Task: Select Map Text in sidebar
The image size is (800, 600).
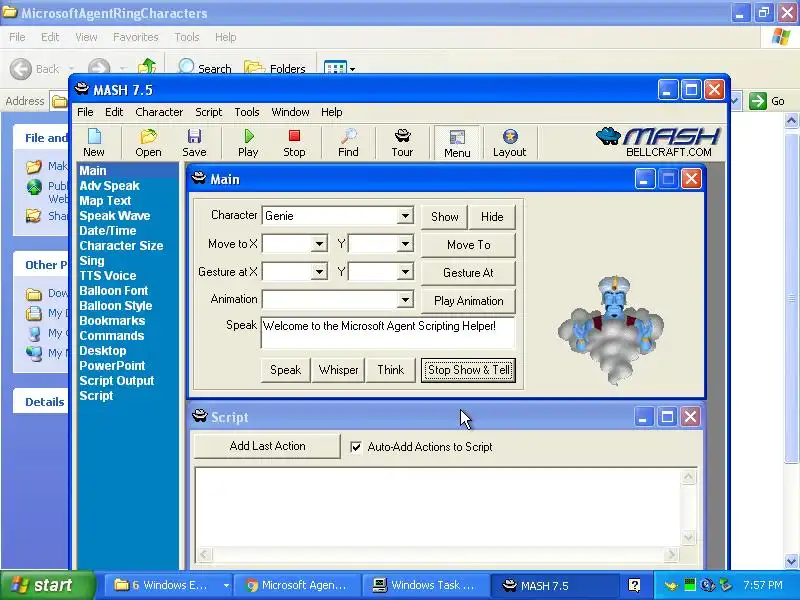Action: [x=105, y=201]
